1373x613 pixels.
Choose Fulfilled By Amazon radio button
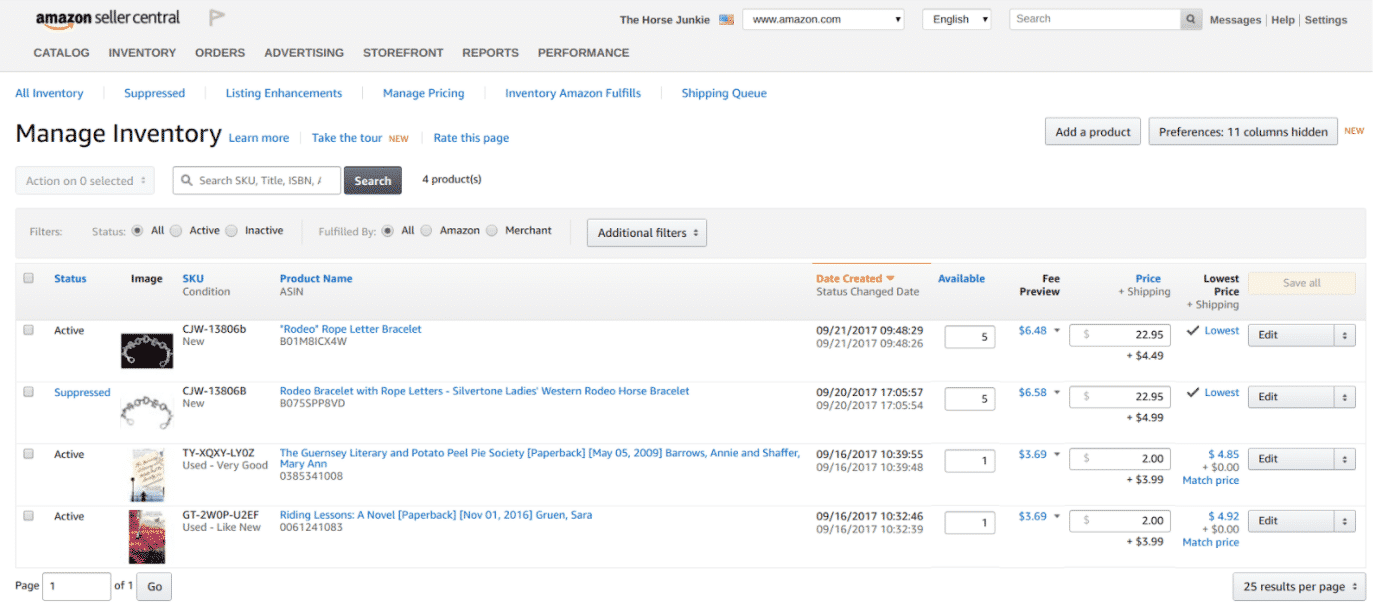(427, 231)
